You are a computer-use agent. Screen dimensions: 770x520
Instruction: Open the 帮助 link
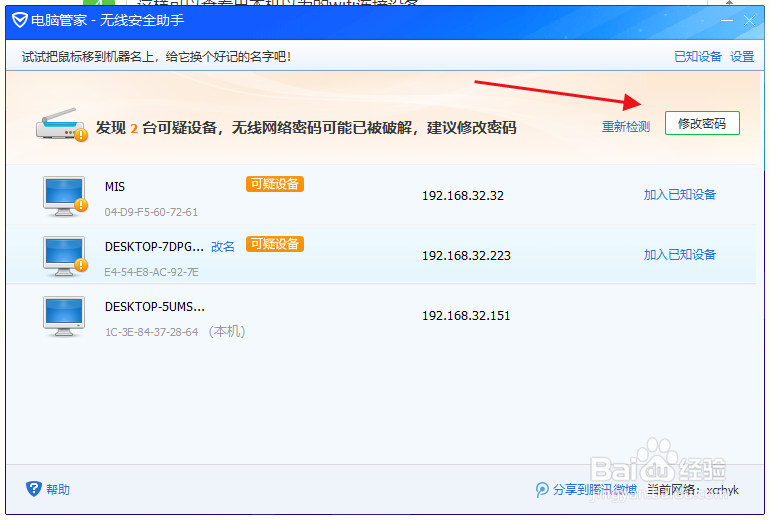pos(58,490)
